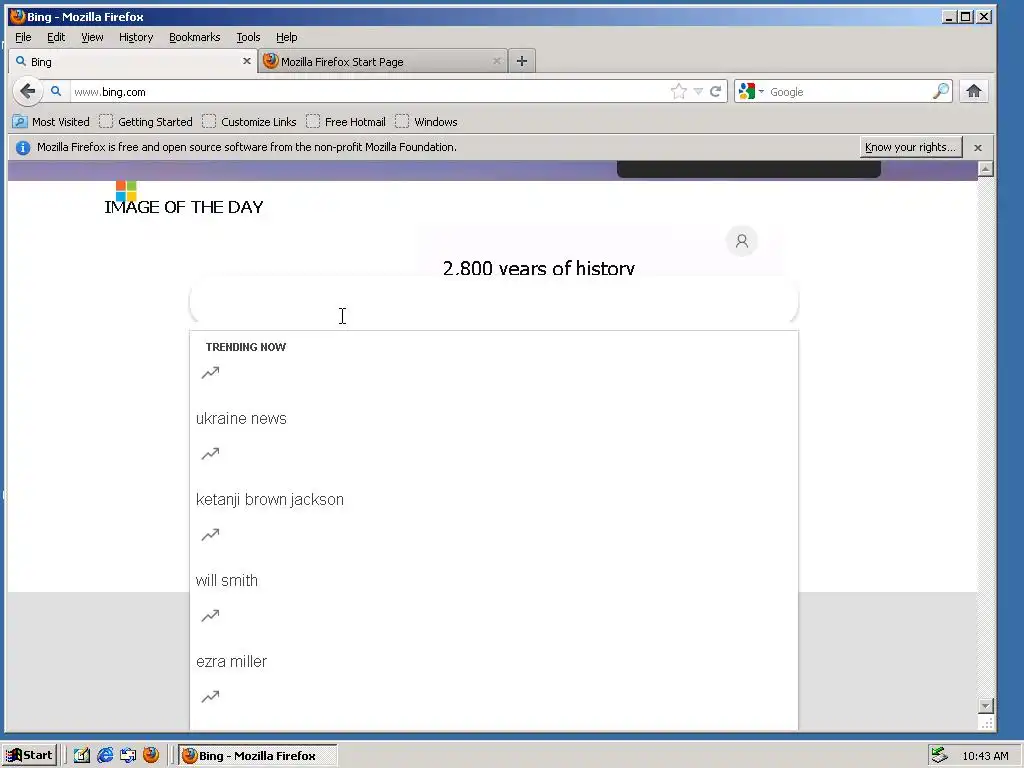This screenshot has height=768, width=1024.
Task: Close the Bing tab
Action: (247, 61)
